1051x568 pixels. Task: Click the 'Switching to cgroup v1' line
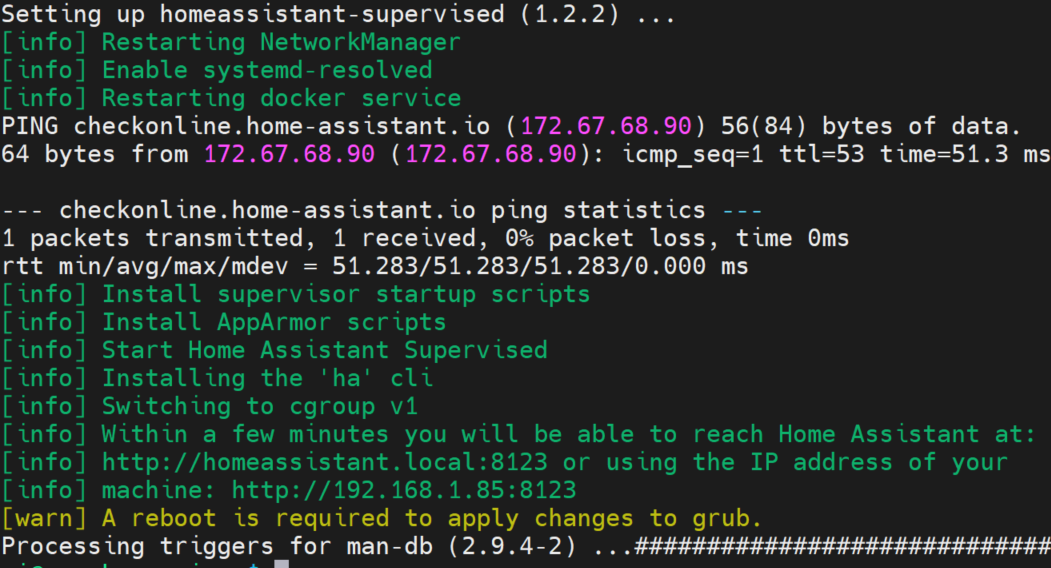tap(210, 406)
